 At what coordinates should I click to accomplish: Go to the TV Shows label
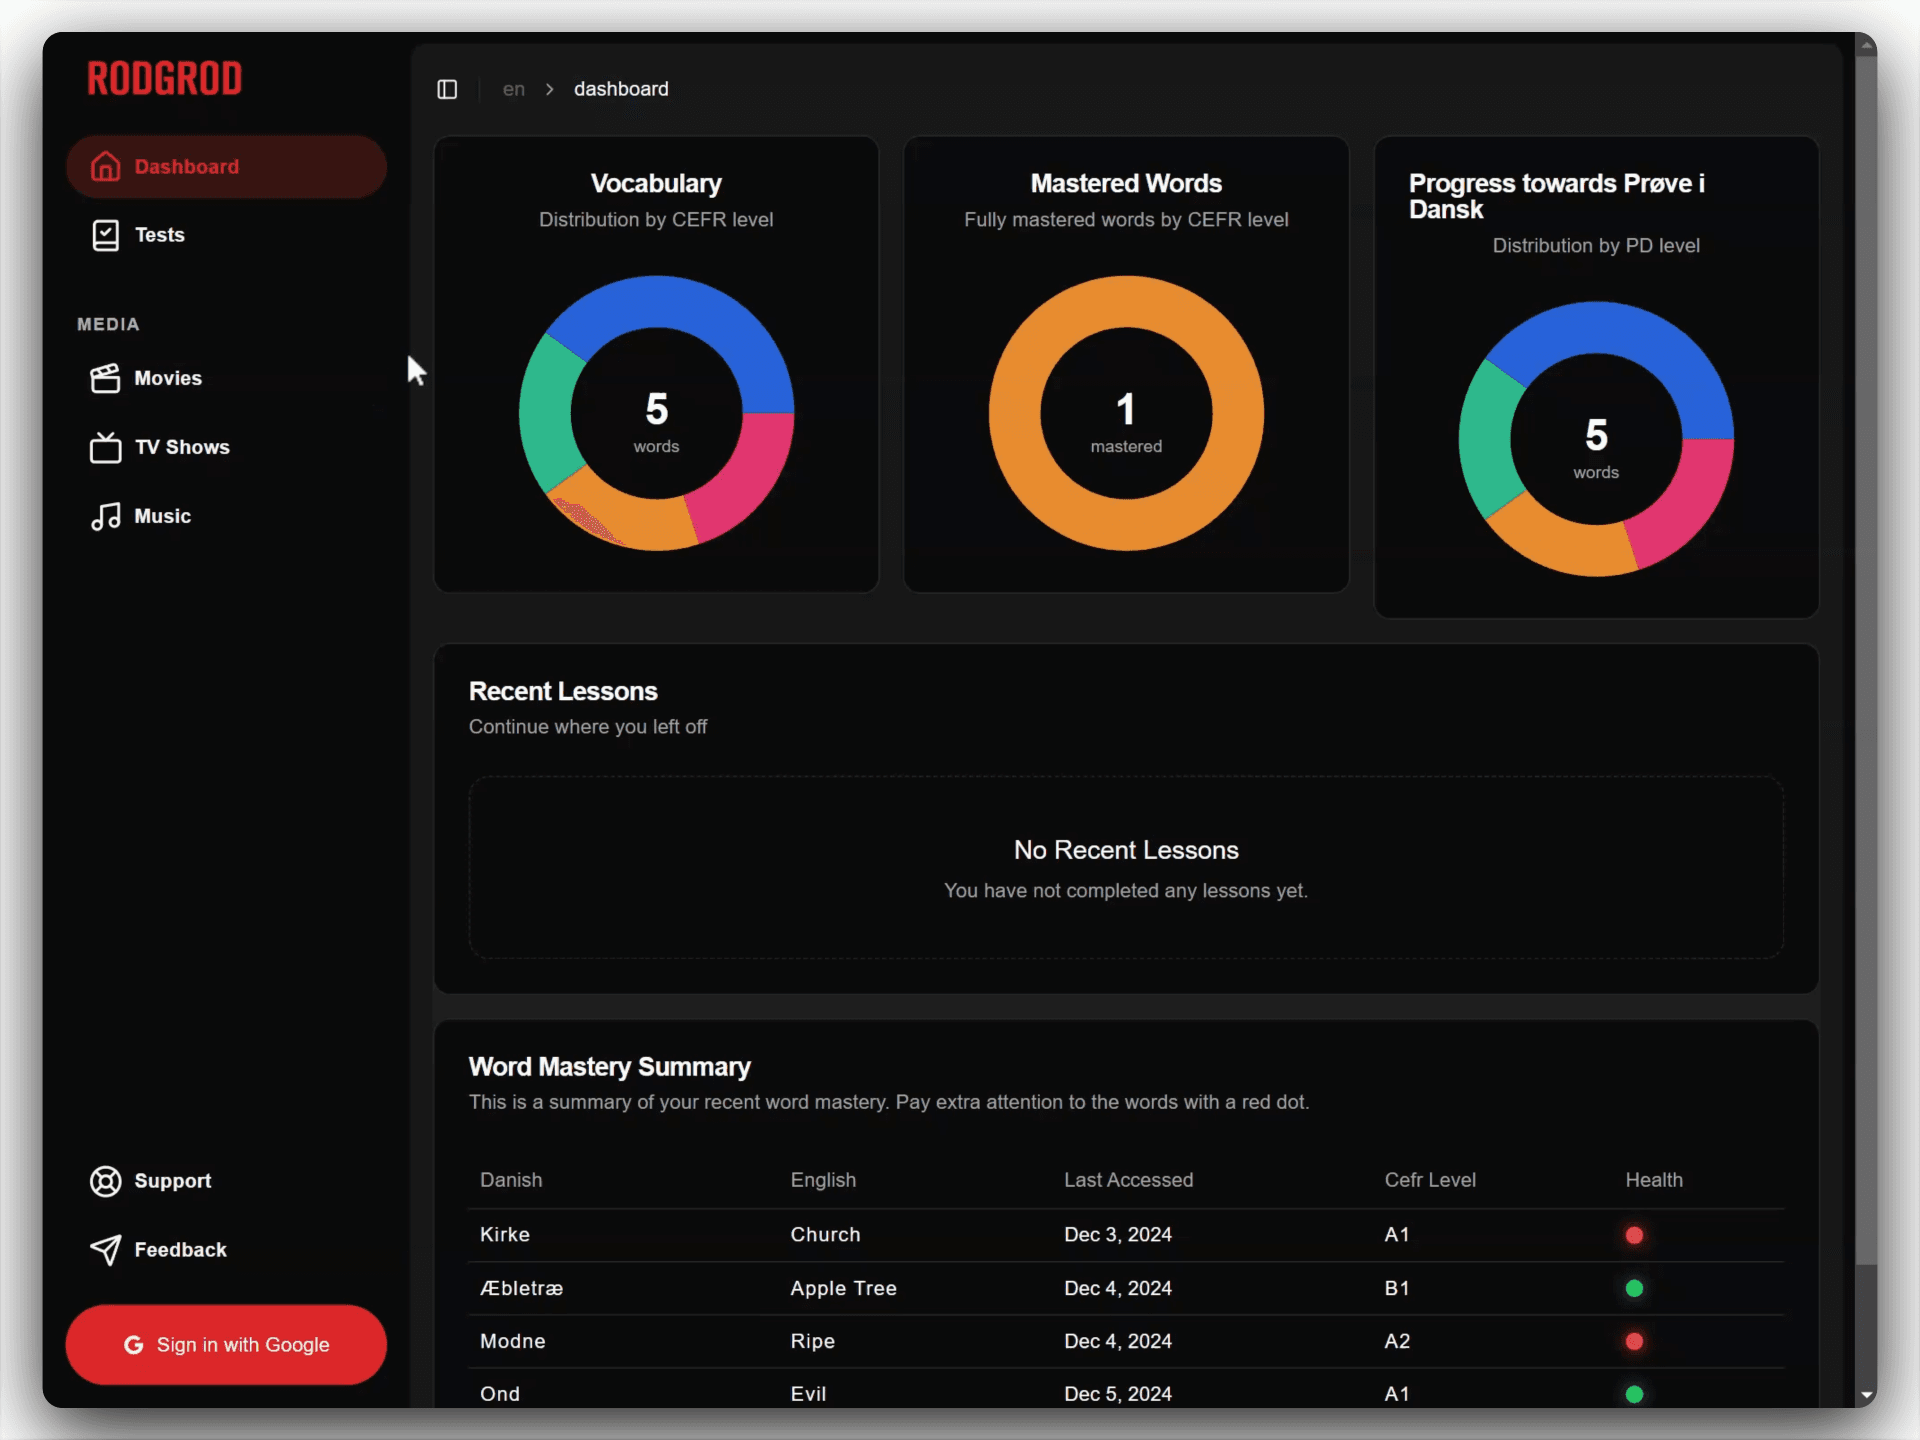click(182, 447)
